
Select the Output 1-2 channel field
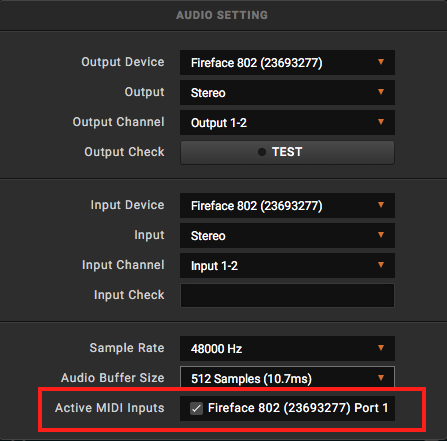[x=287, y=122]
